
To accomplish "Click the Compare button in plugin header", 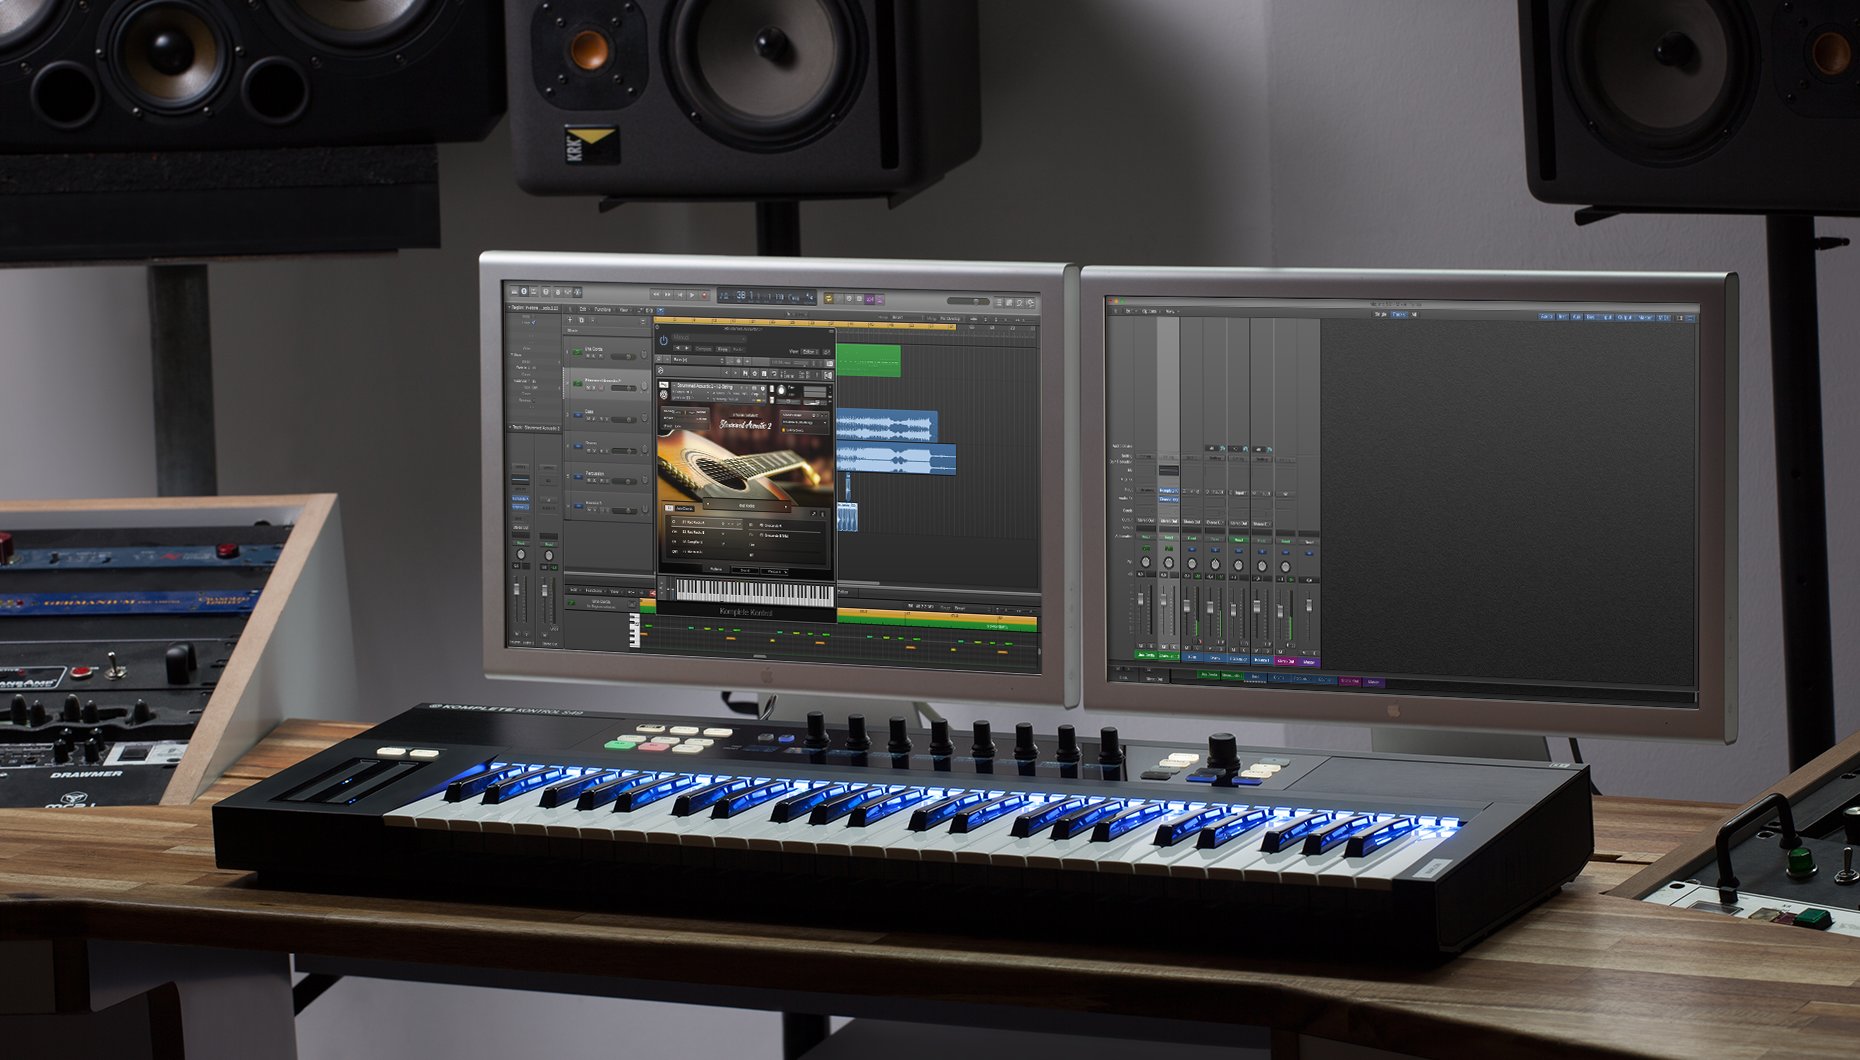I will click(704, 349).
